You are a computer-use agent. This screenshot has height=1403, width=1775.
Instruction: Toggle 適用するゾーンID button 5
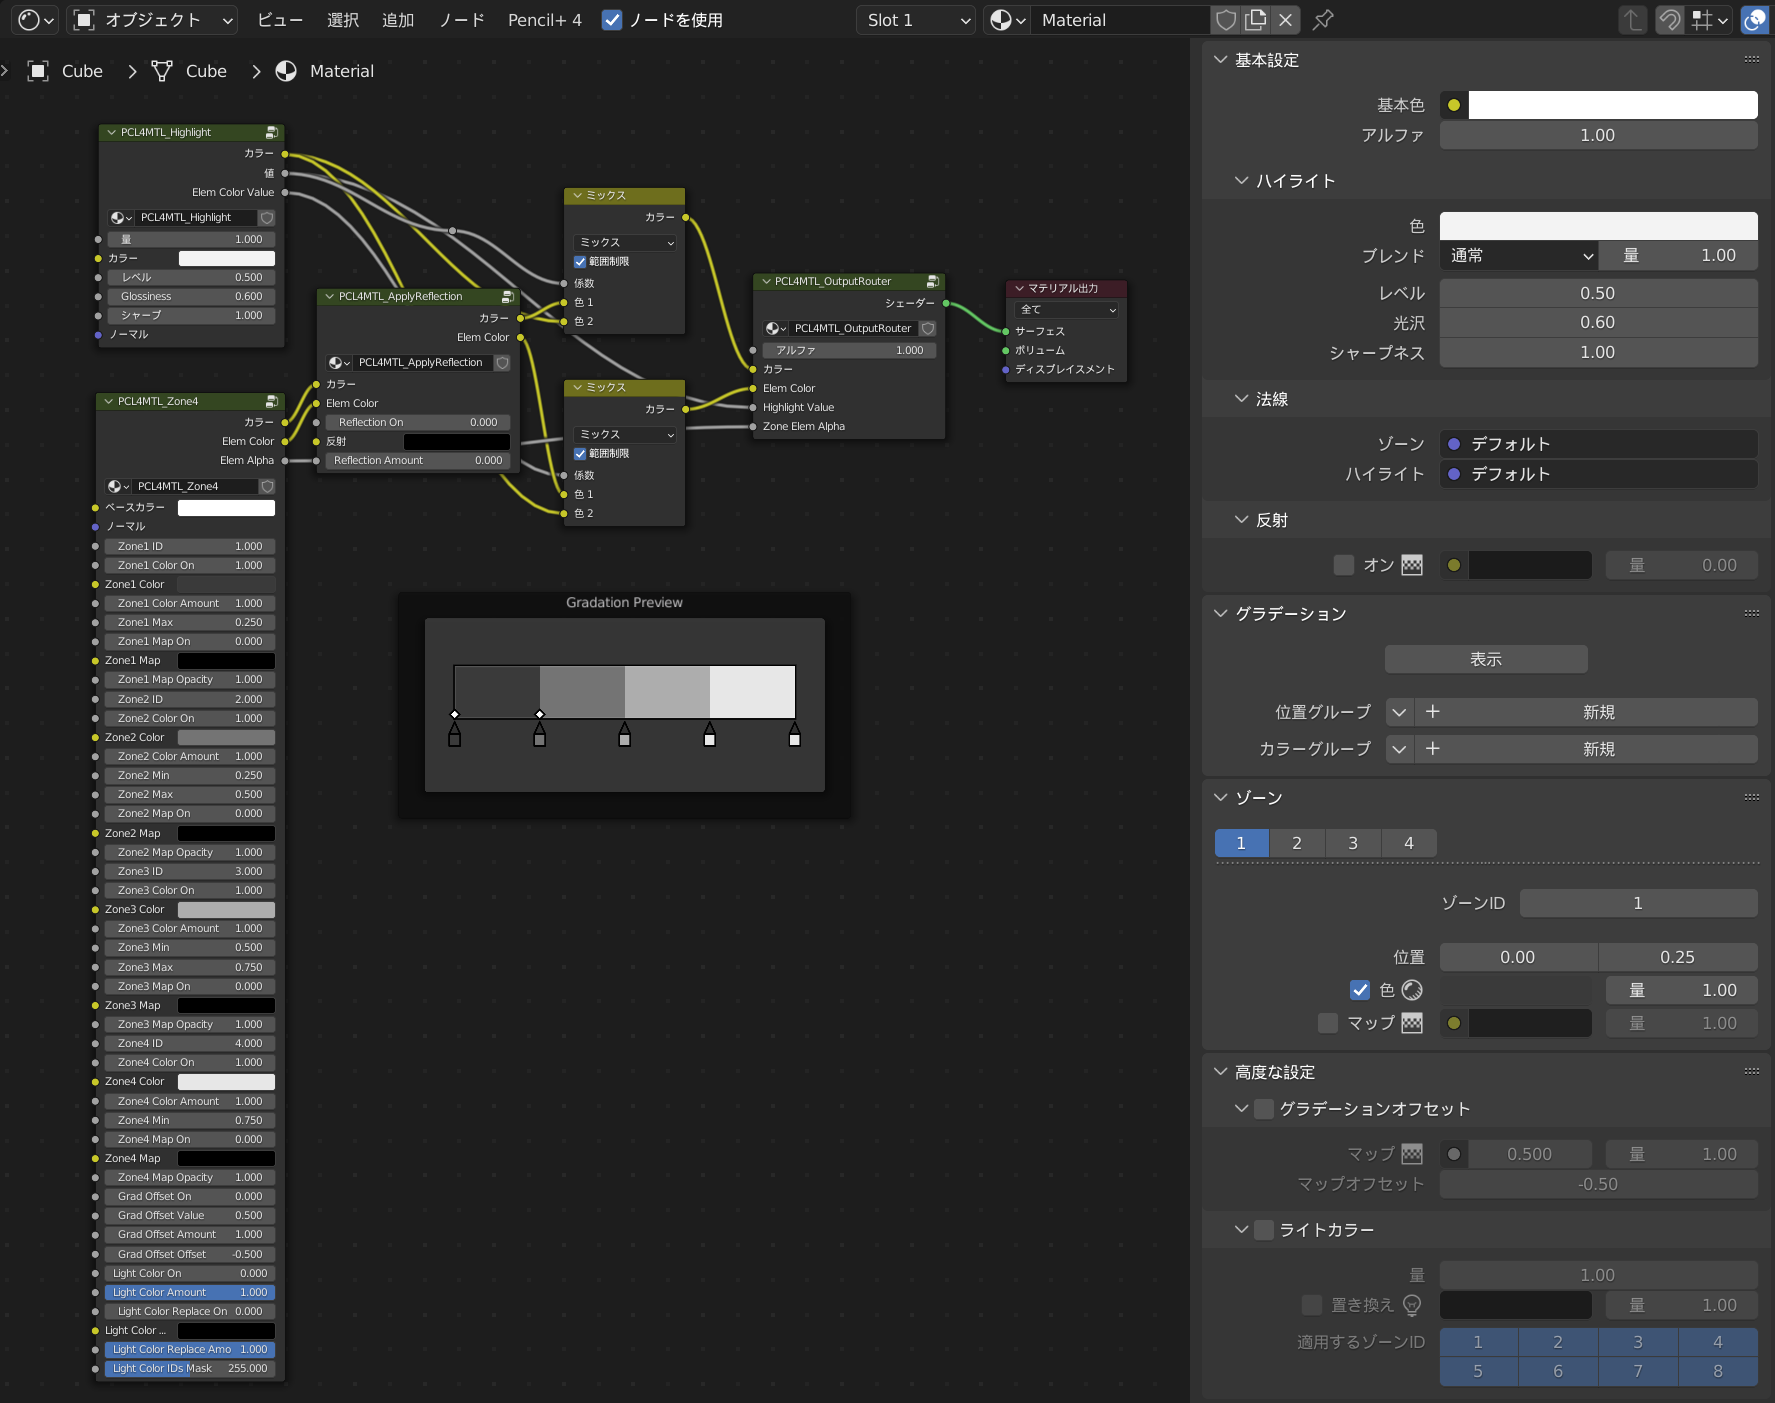coord(1478,1371)
